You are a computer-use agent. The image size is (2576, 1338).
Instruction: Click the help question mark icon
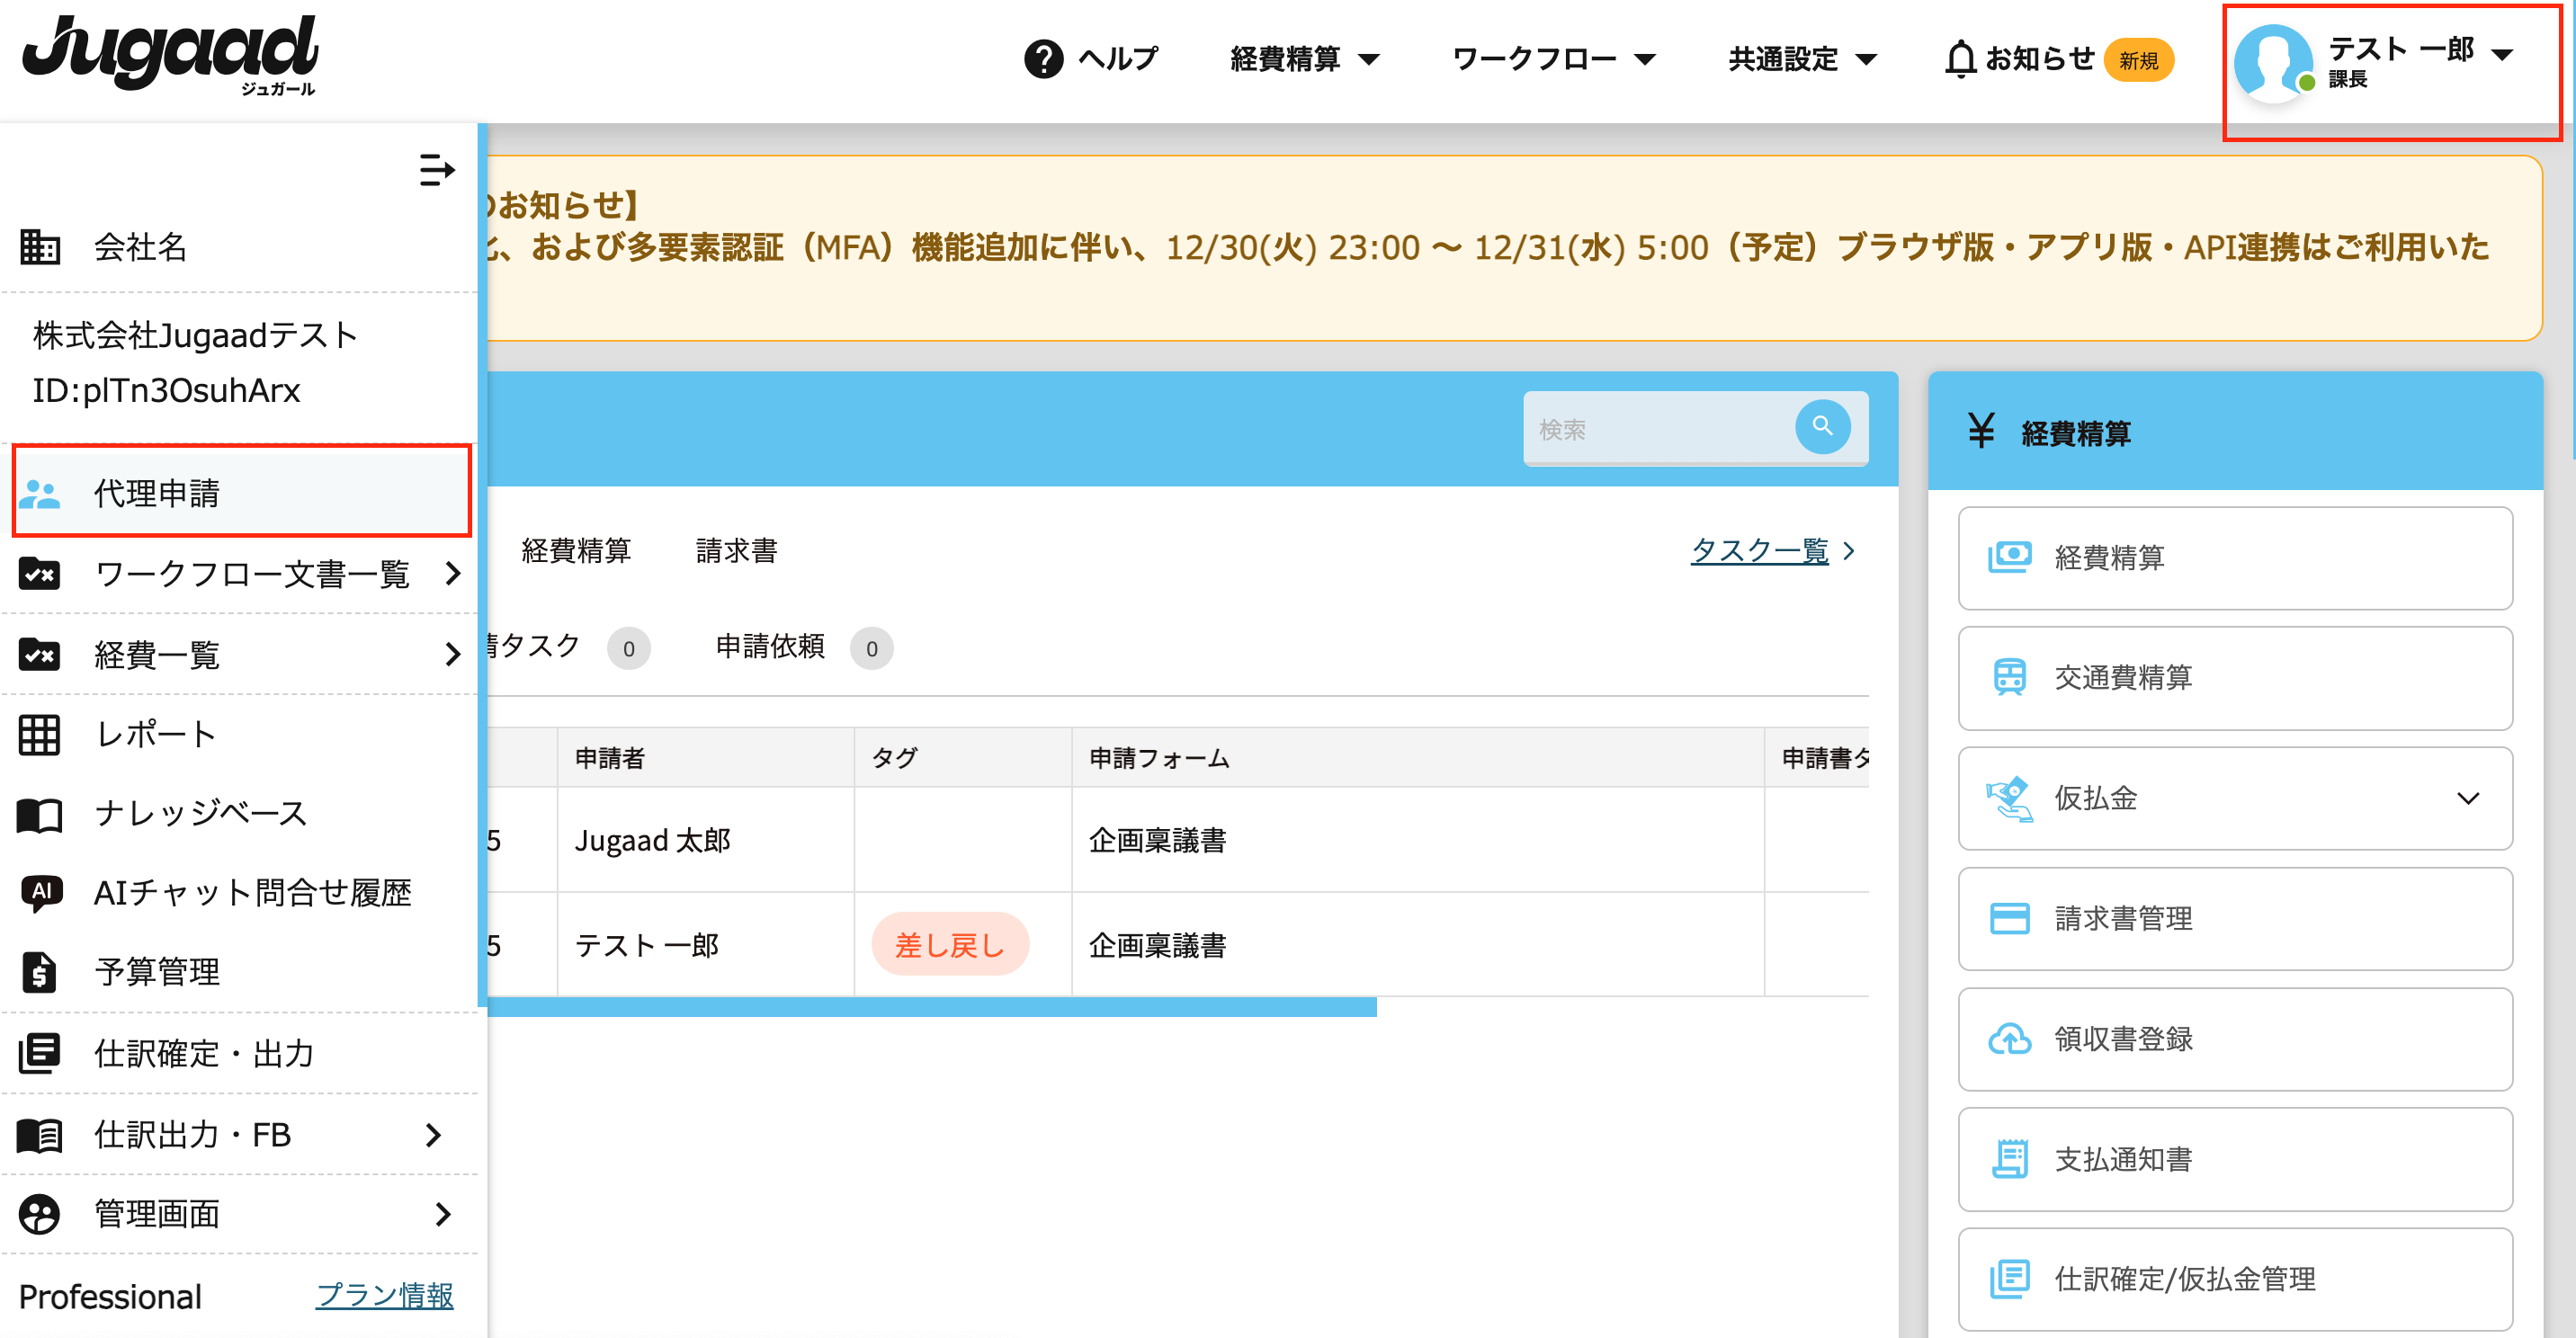pyautogui.click(x=1043, y=59)
